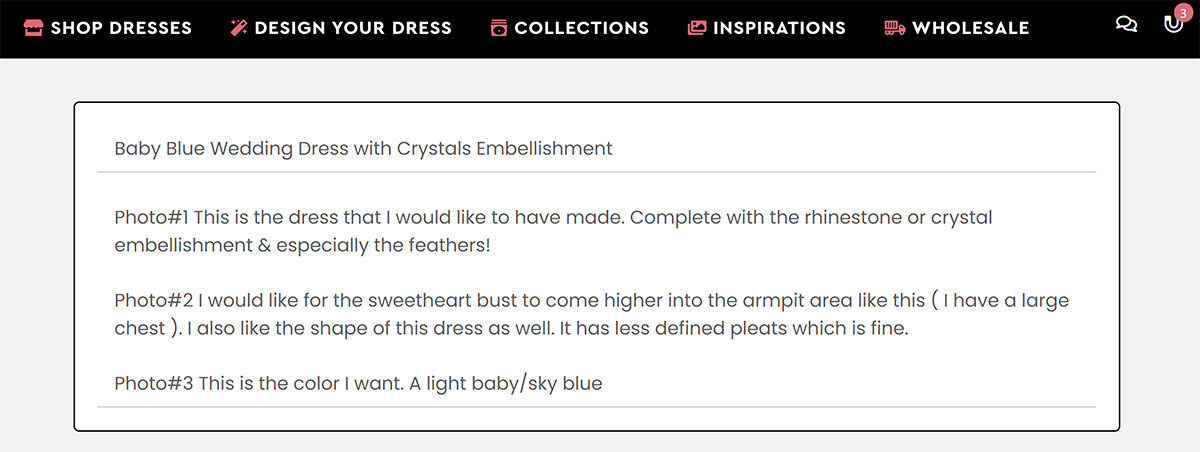Go to Design Your Dress

(x=353, y=28)
